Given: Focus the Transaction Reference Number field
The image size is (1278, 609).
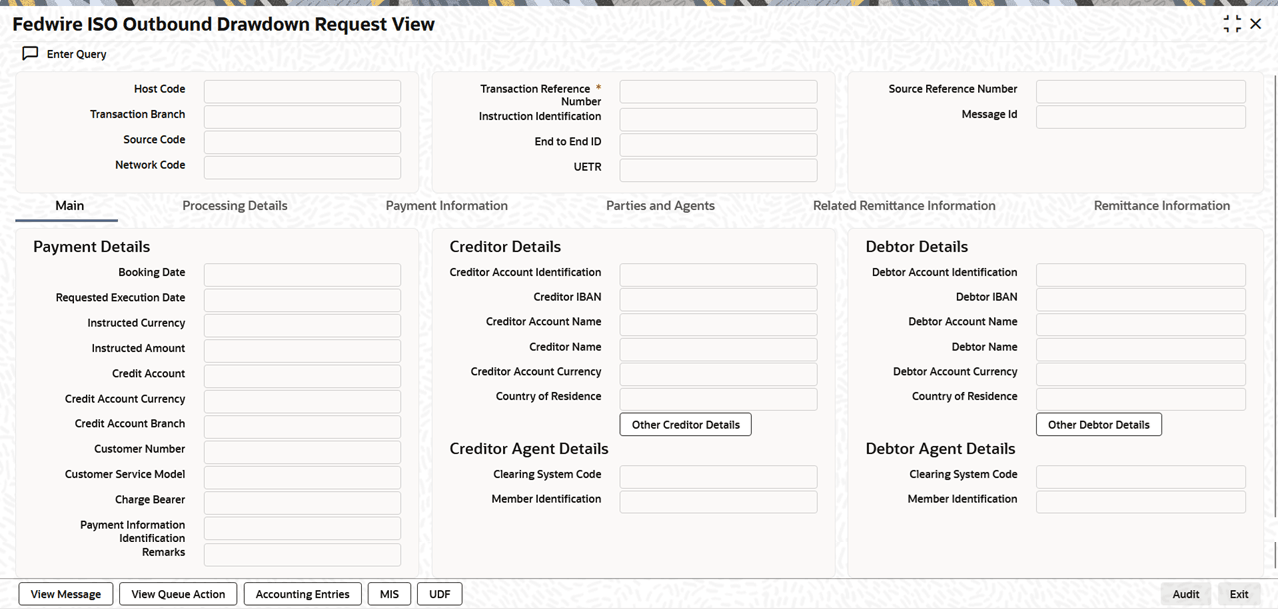Looking at the screenshot, I should pyautogui.click(x=718, y=92).
